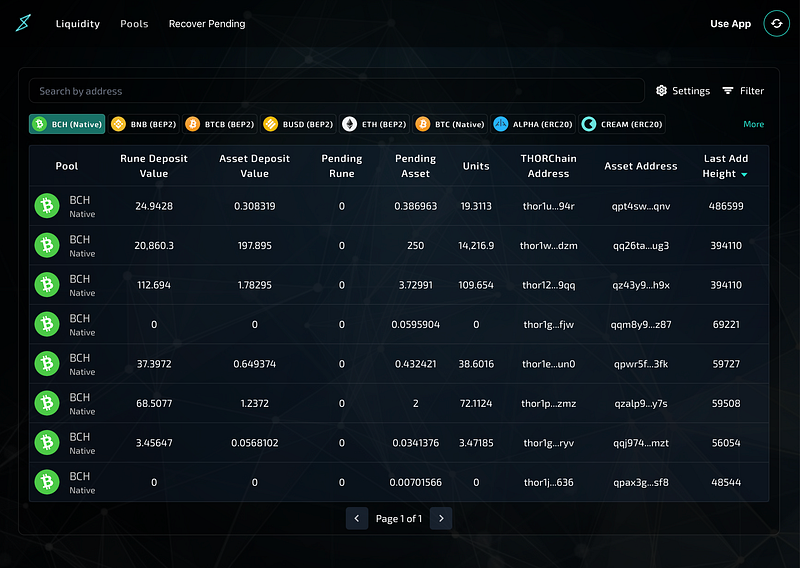The image size is (800, 568).
Task: Open the Recover Pending tab
Action: click(x=207, y=23)
